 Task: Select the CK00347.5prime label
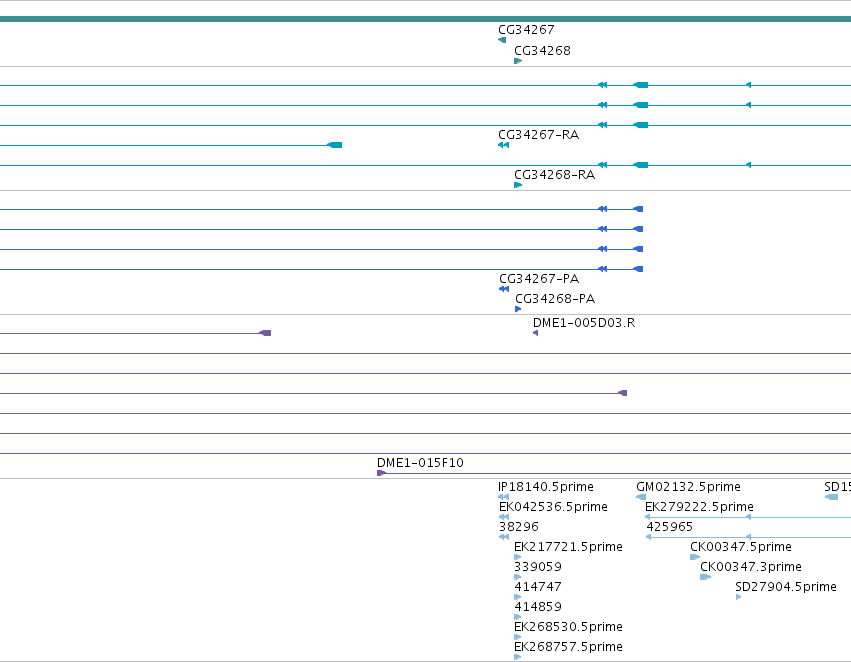pyautogui.click(x=741, y=547)
